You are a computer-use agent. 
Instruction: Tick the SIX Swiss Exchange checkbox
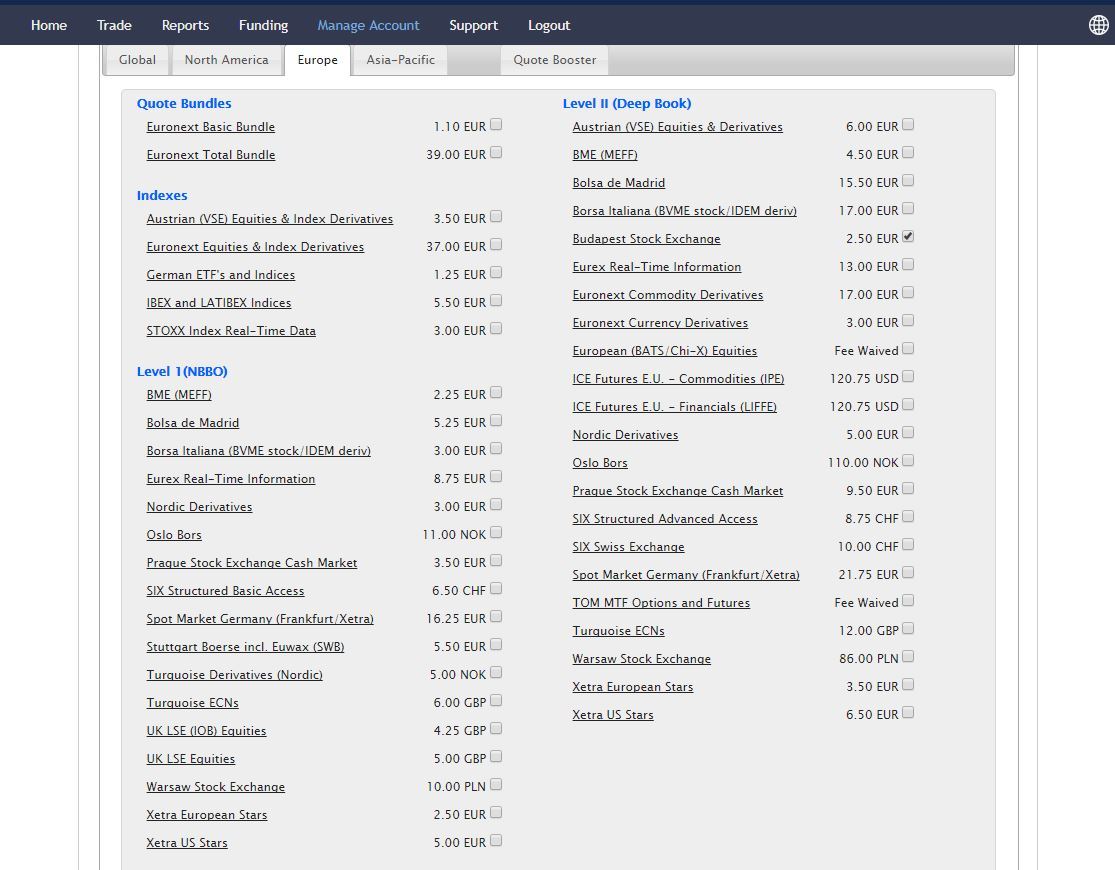tap(908, 545)
